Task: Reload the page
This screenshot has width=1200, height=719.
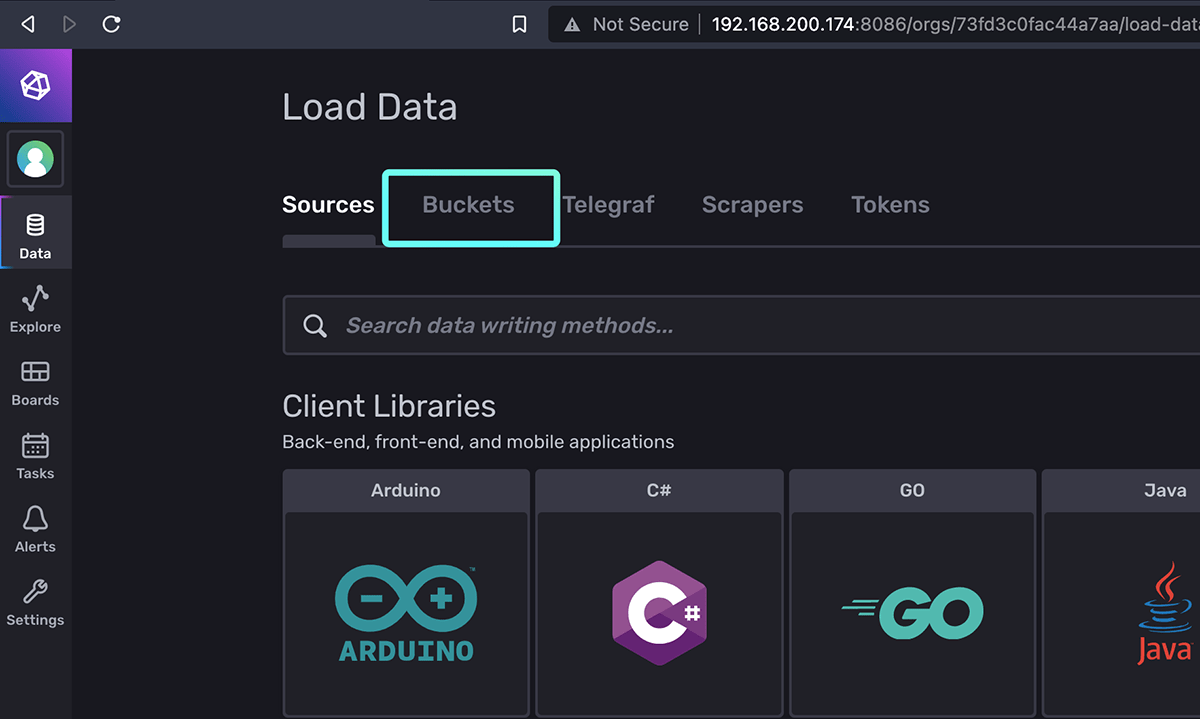Action: [x=111, y=24]
